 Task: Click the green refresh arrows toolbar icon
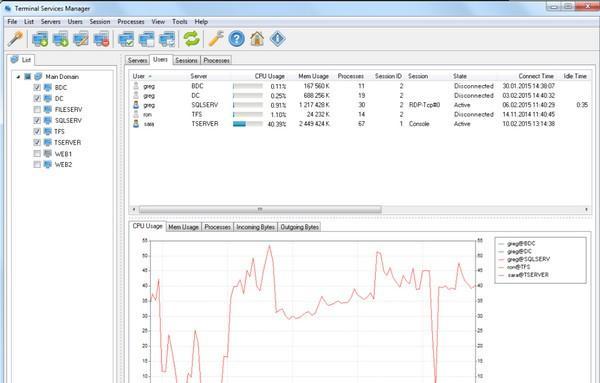pos(191,39)
